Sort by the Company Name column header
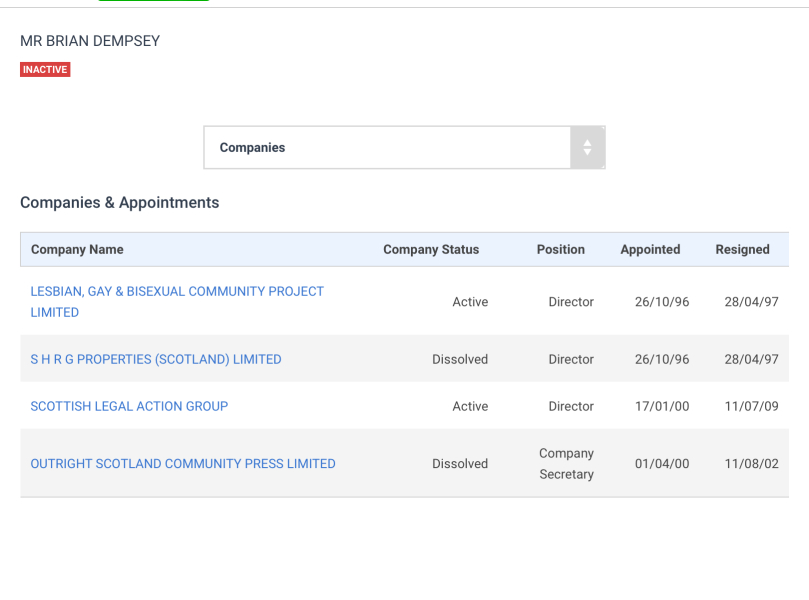Image resolution: width=809 pixels, height=600 pixels. 77,249
